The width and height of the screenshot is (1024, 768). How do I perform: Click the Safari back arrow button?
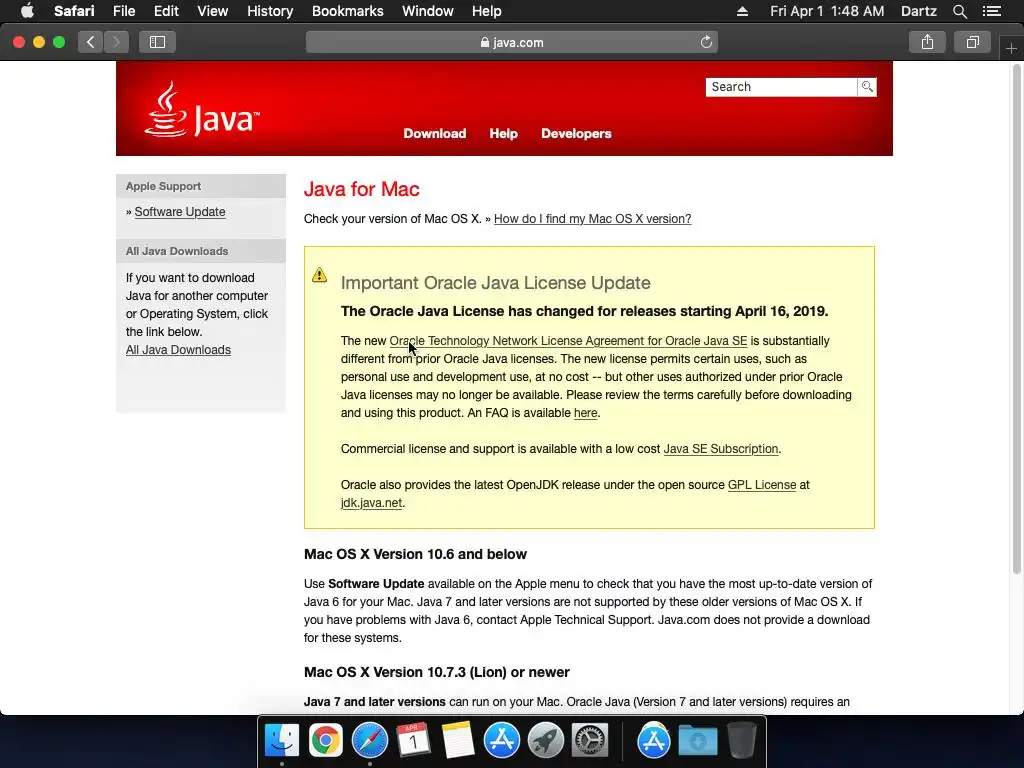point(91,42)
